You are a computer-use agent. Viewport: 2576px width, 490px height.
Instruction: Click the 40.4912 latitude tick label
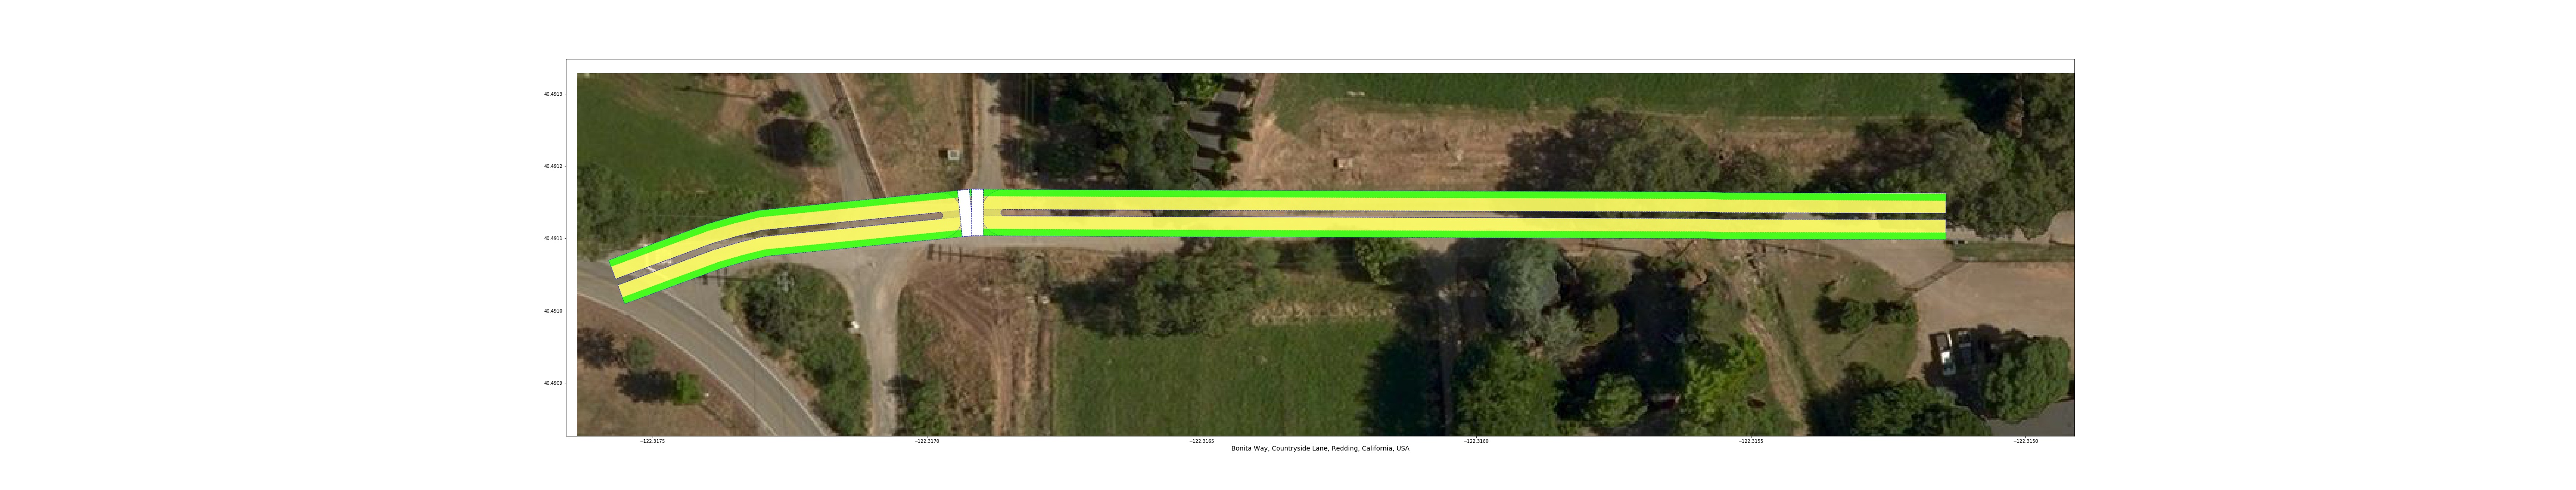point(553,166)
